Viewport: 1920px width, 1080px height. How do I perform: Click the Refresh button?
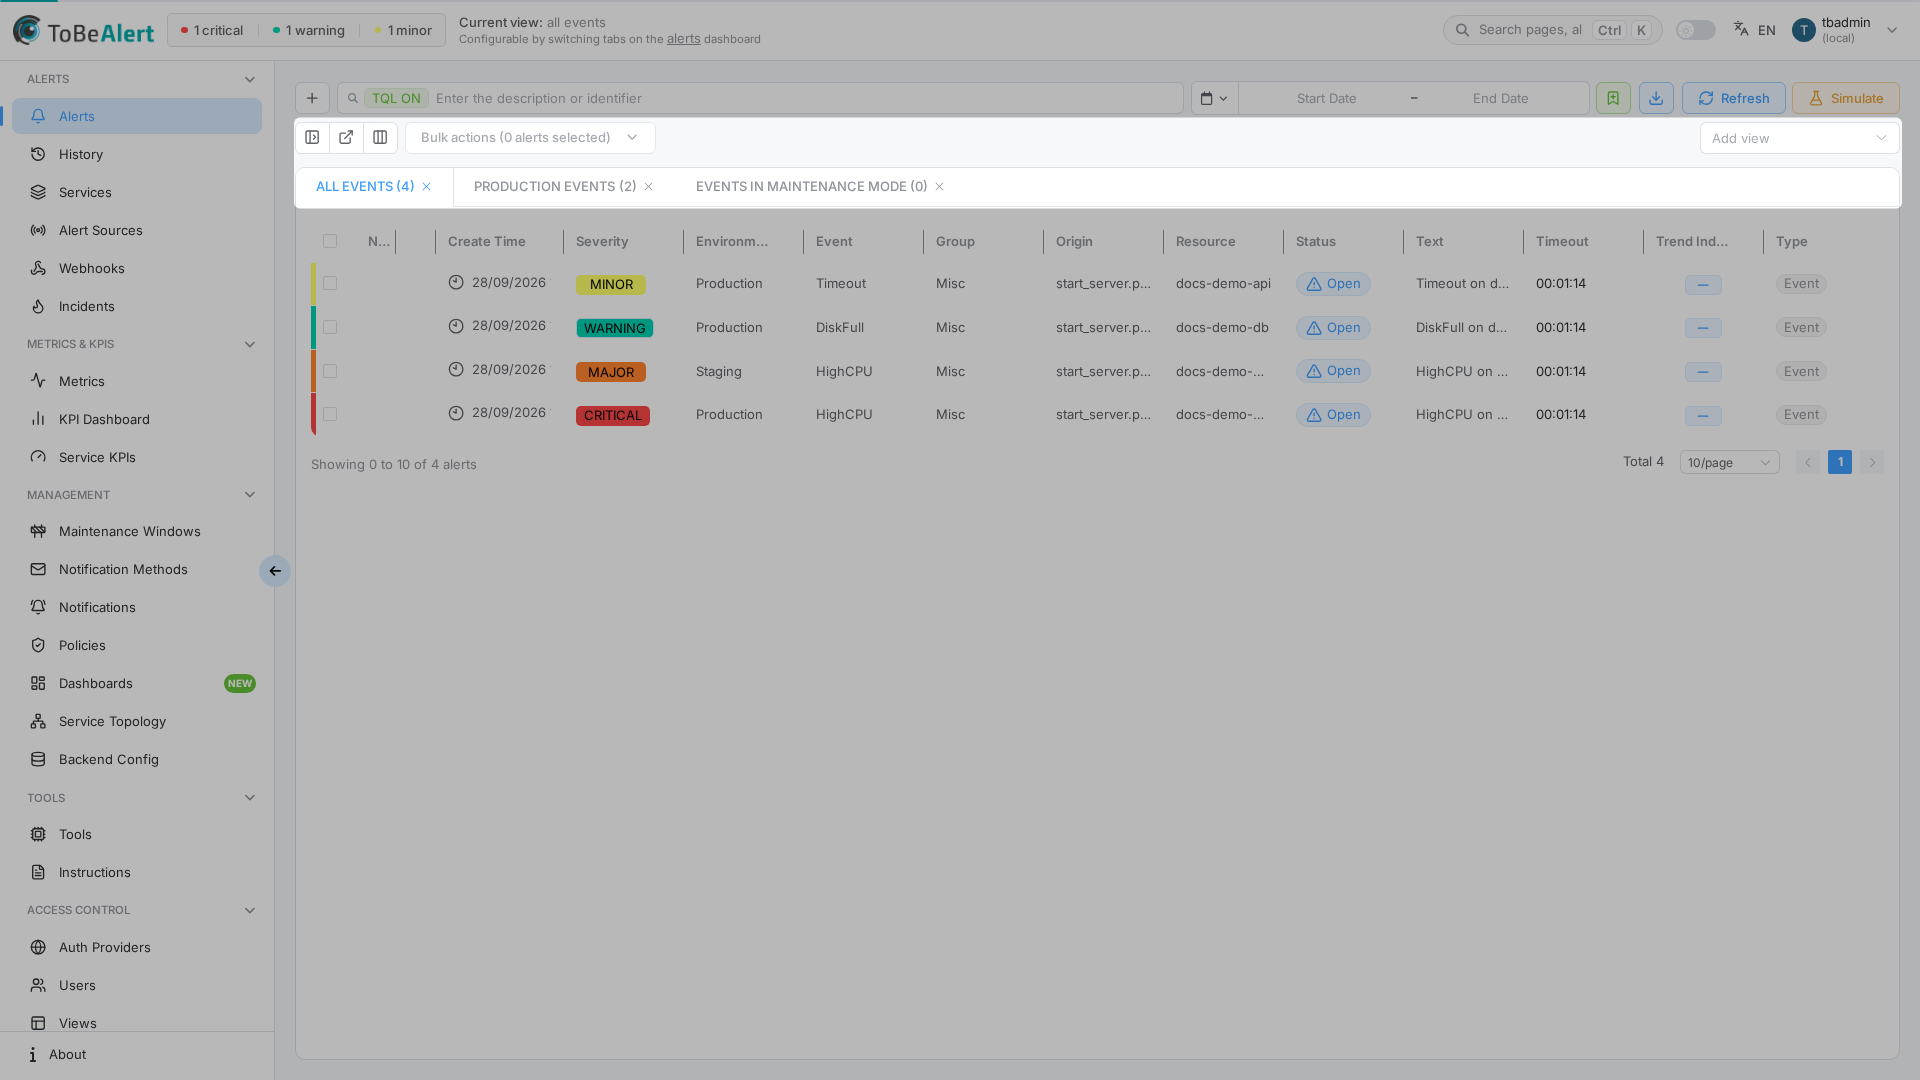pos(1733,98)
